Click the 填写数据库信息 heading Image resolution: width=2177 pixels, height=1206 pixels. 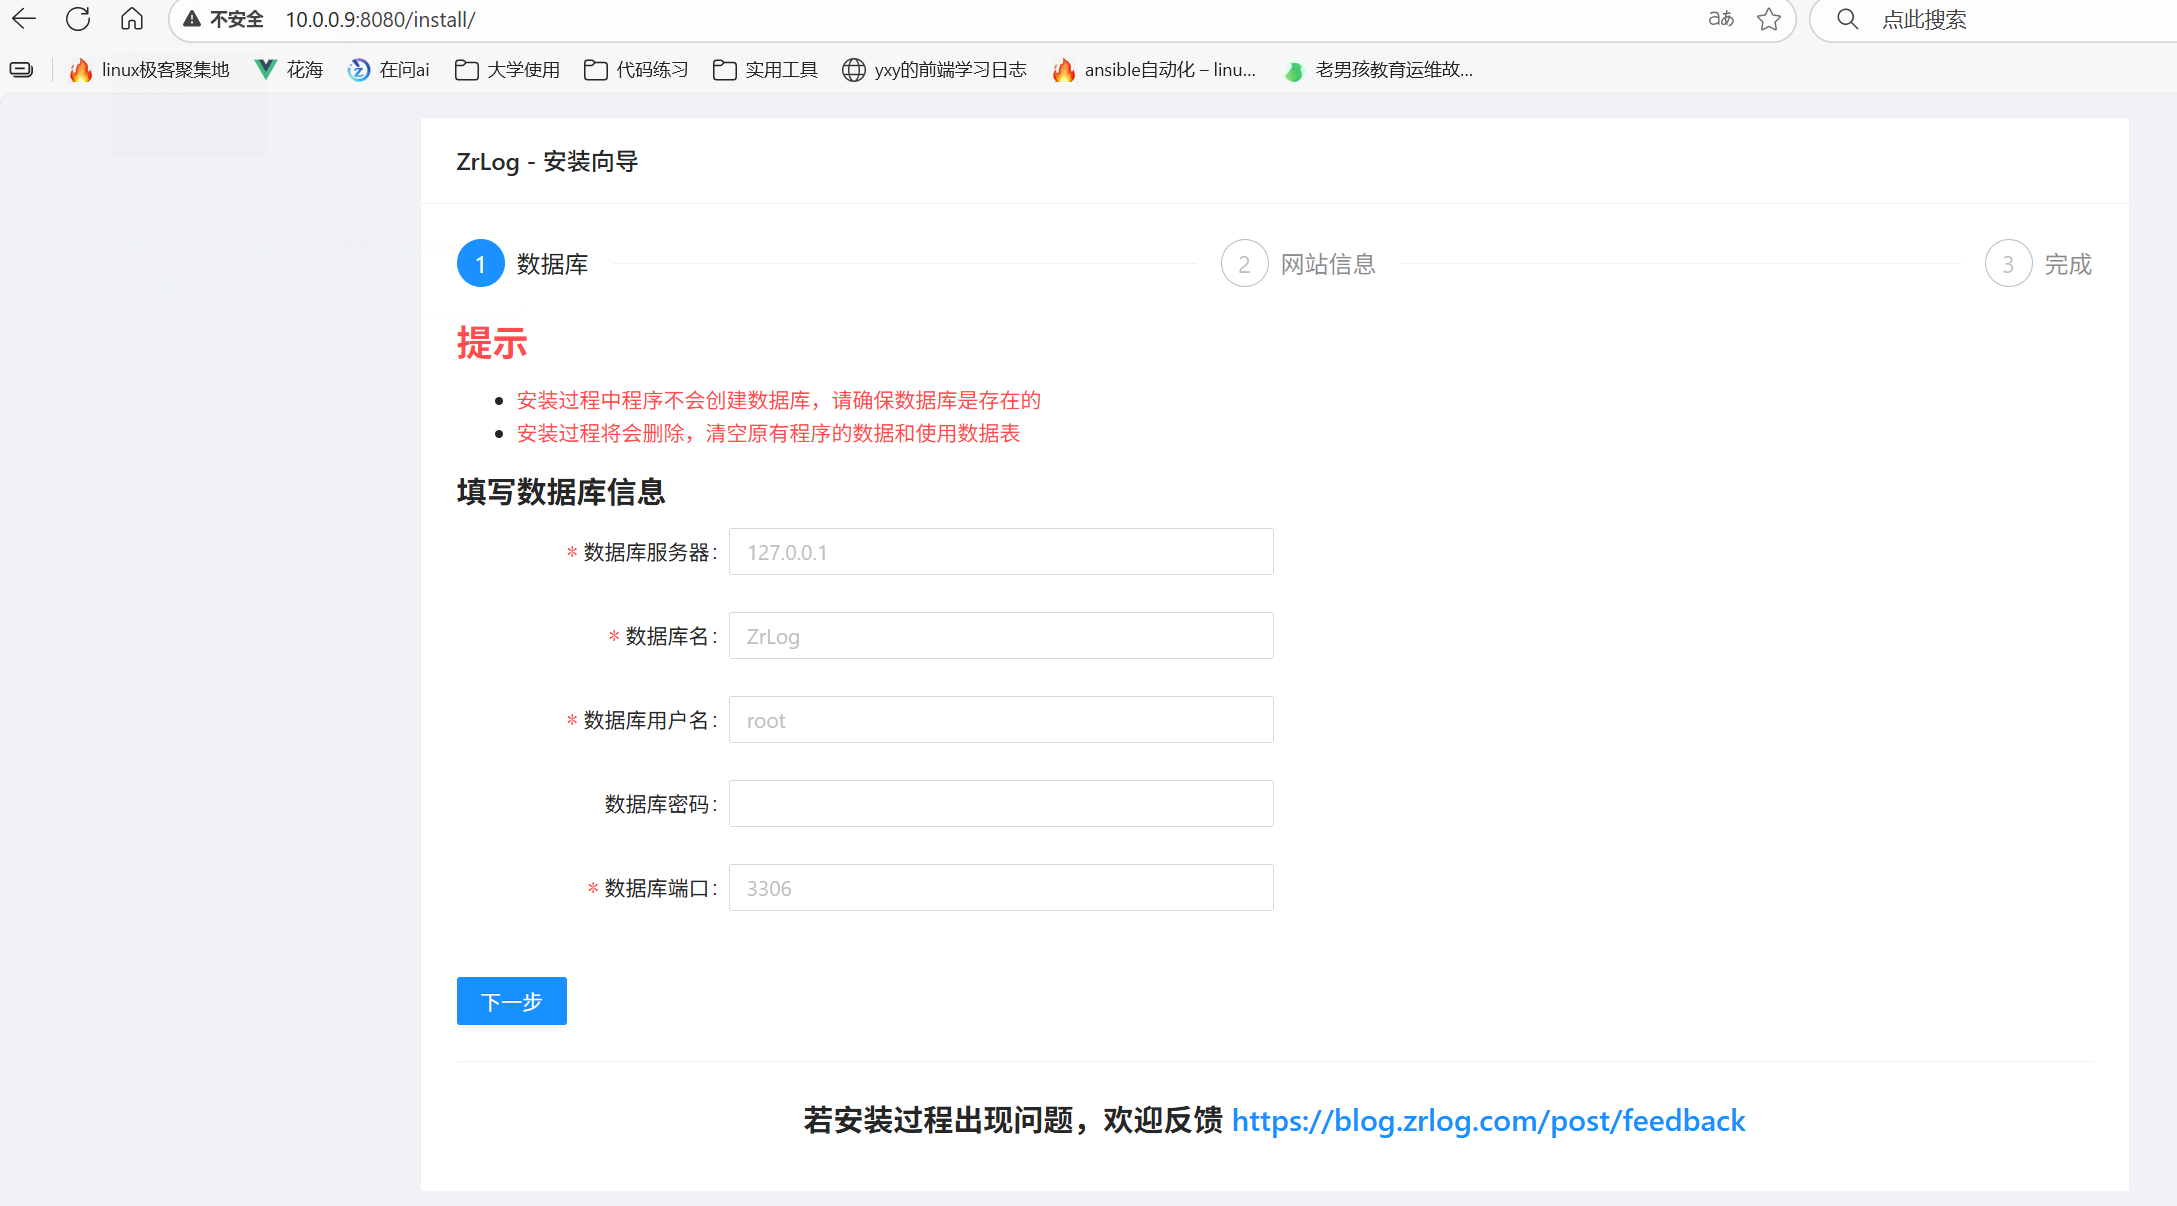[561, 492]
